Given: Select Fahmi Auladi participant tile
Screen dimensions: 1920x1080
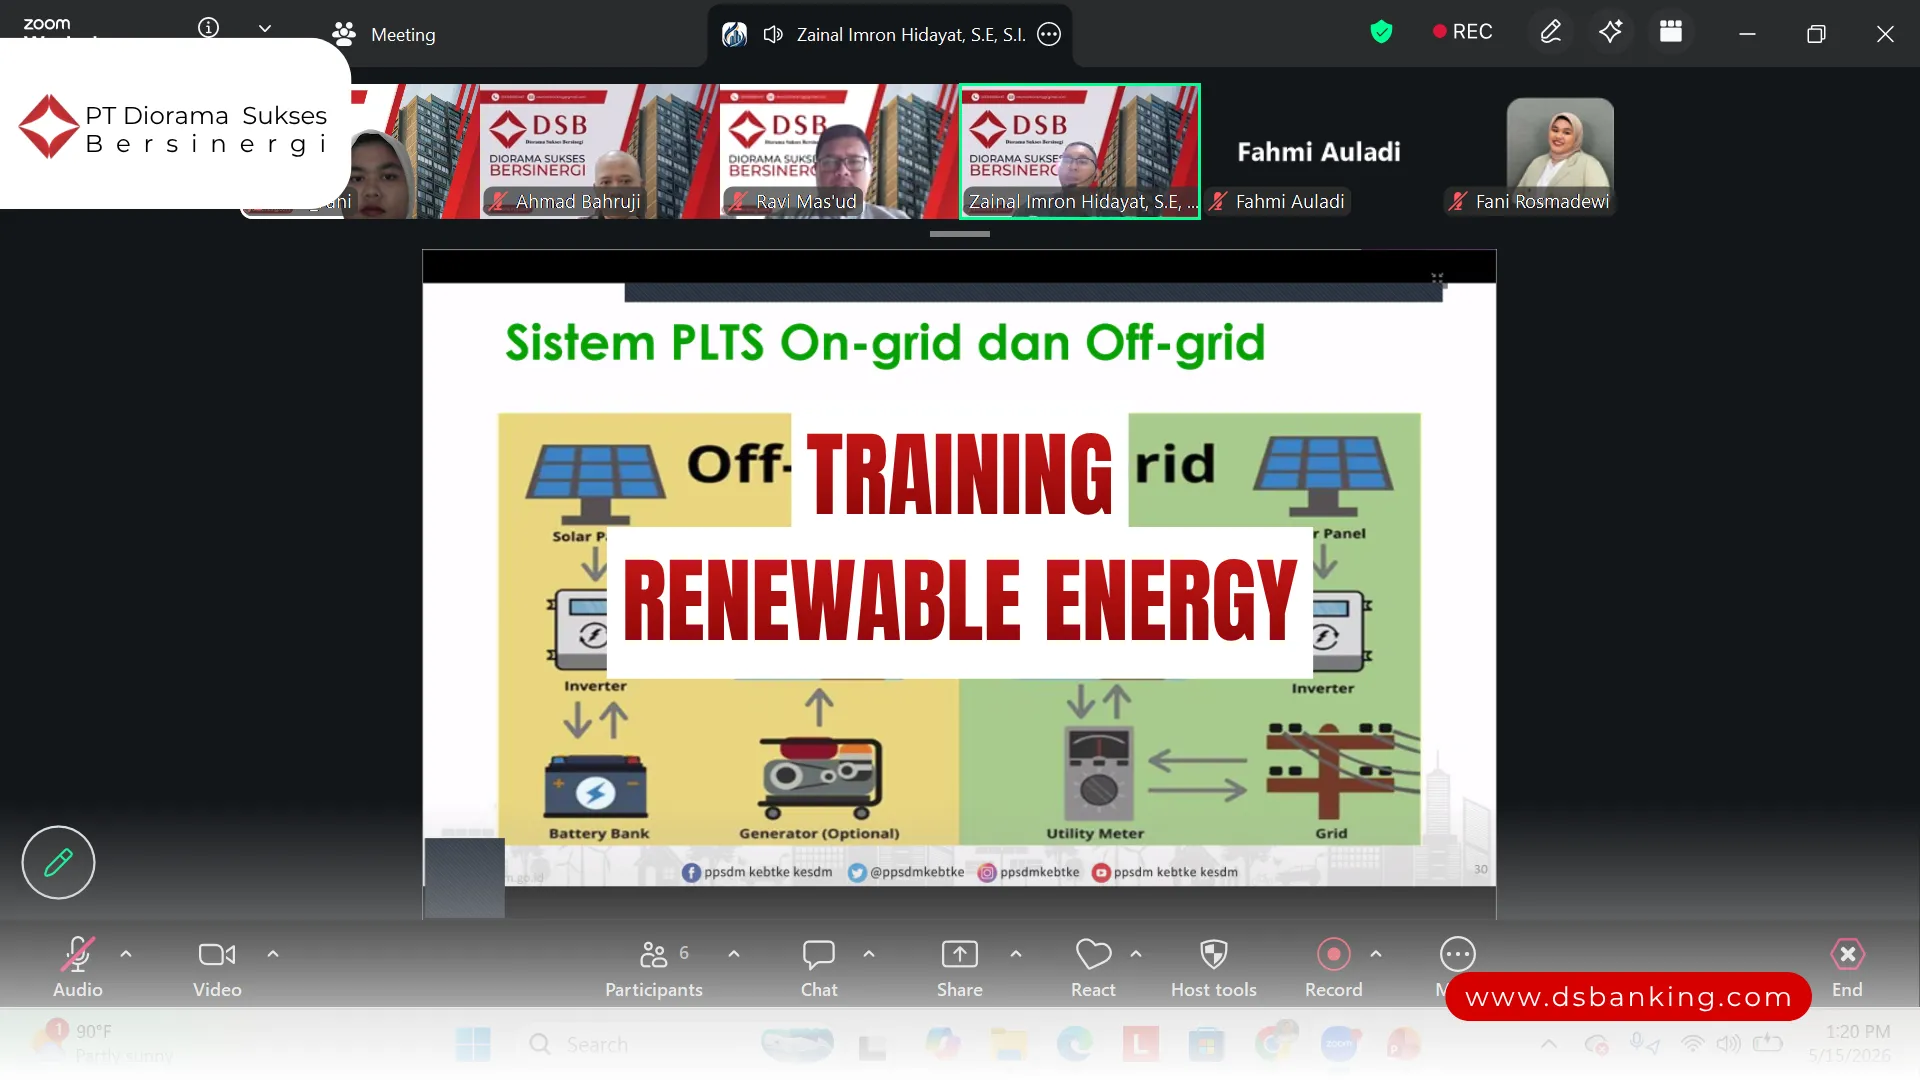Looking at the screenshot, I should pyautogui.click(x=1319, y=151).
